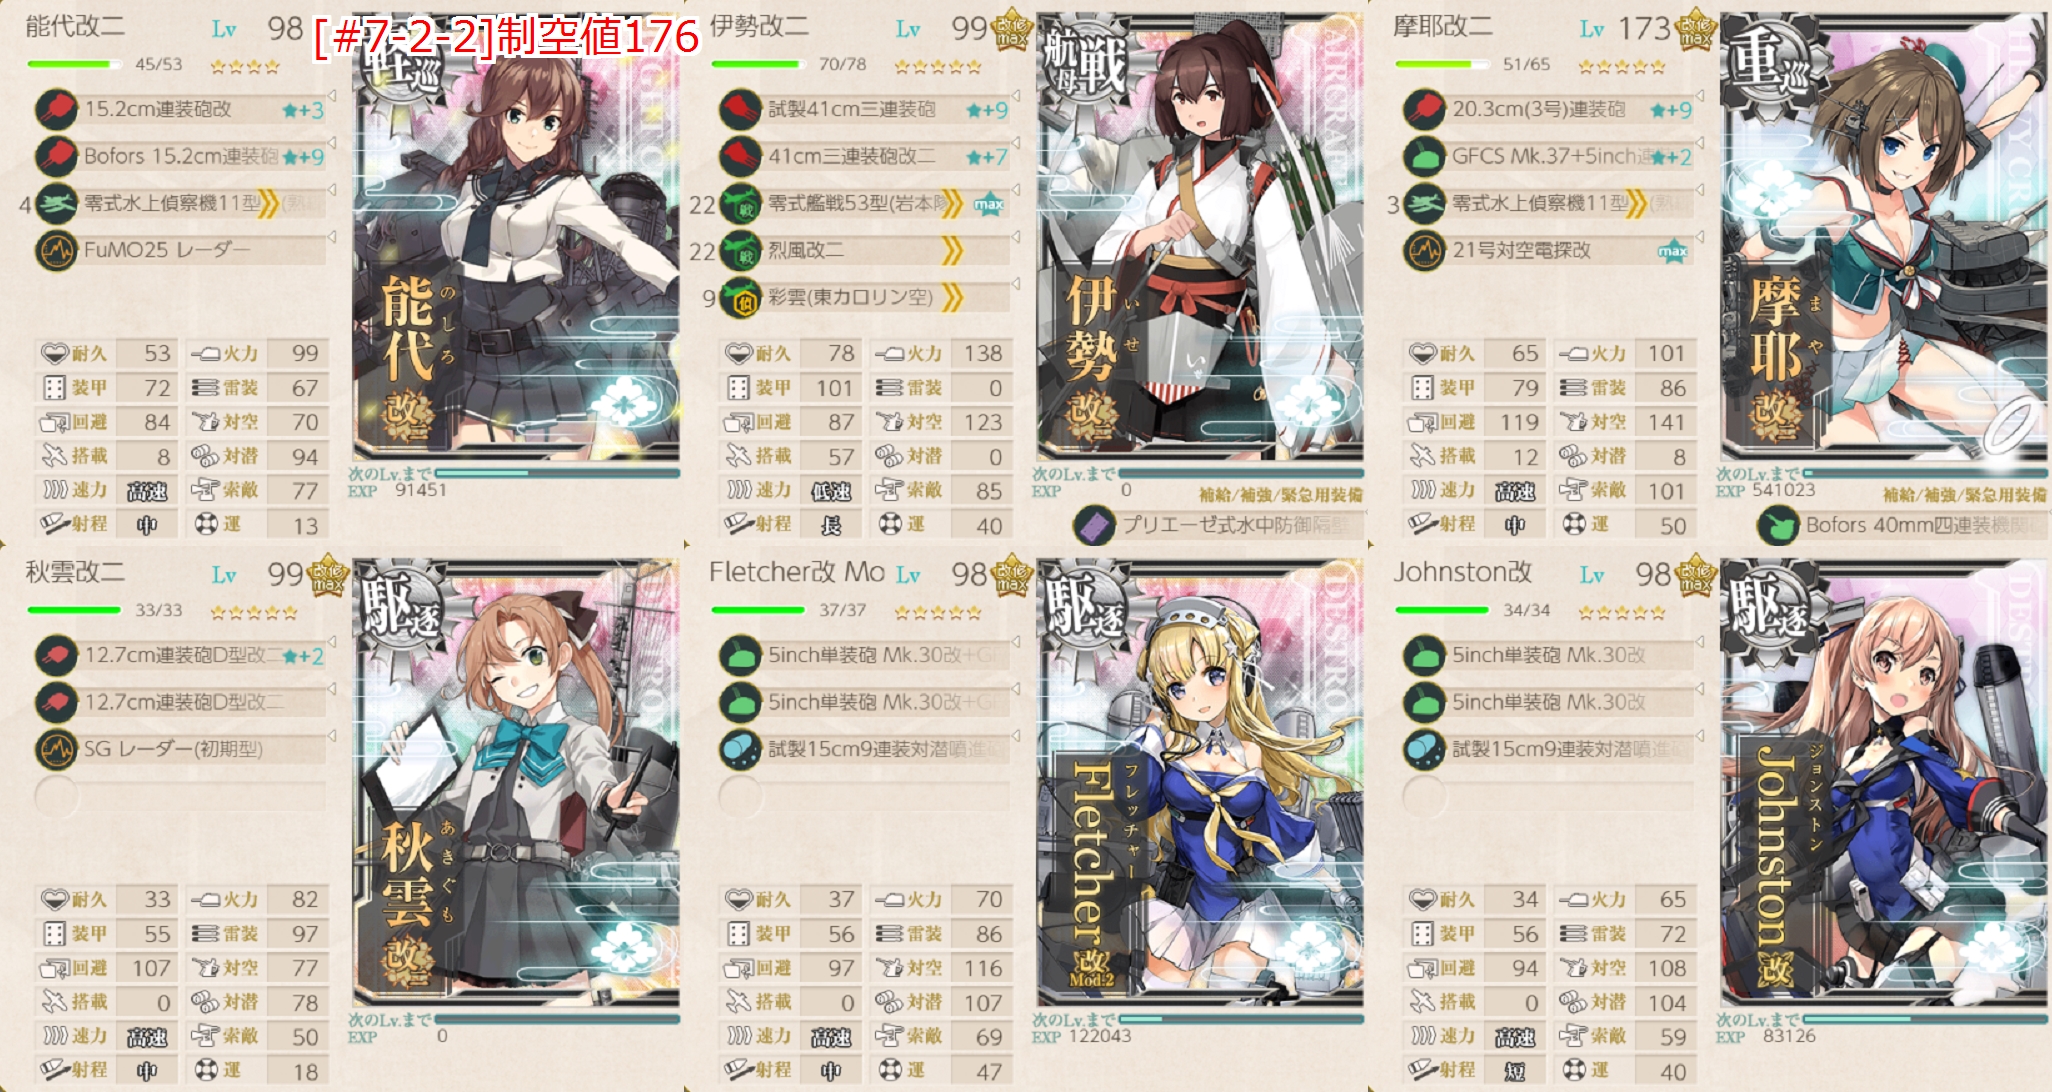The image size is (2052, 1092).
Task: Click the 能代改二 ship card portrait
Action: point(516,237)
